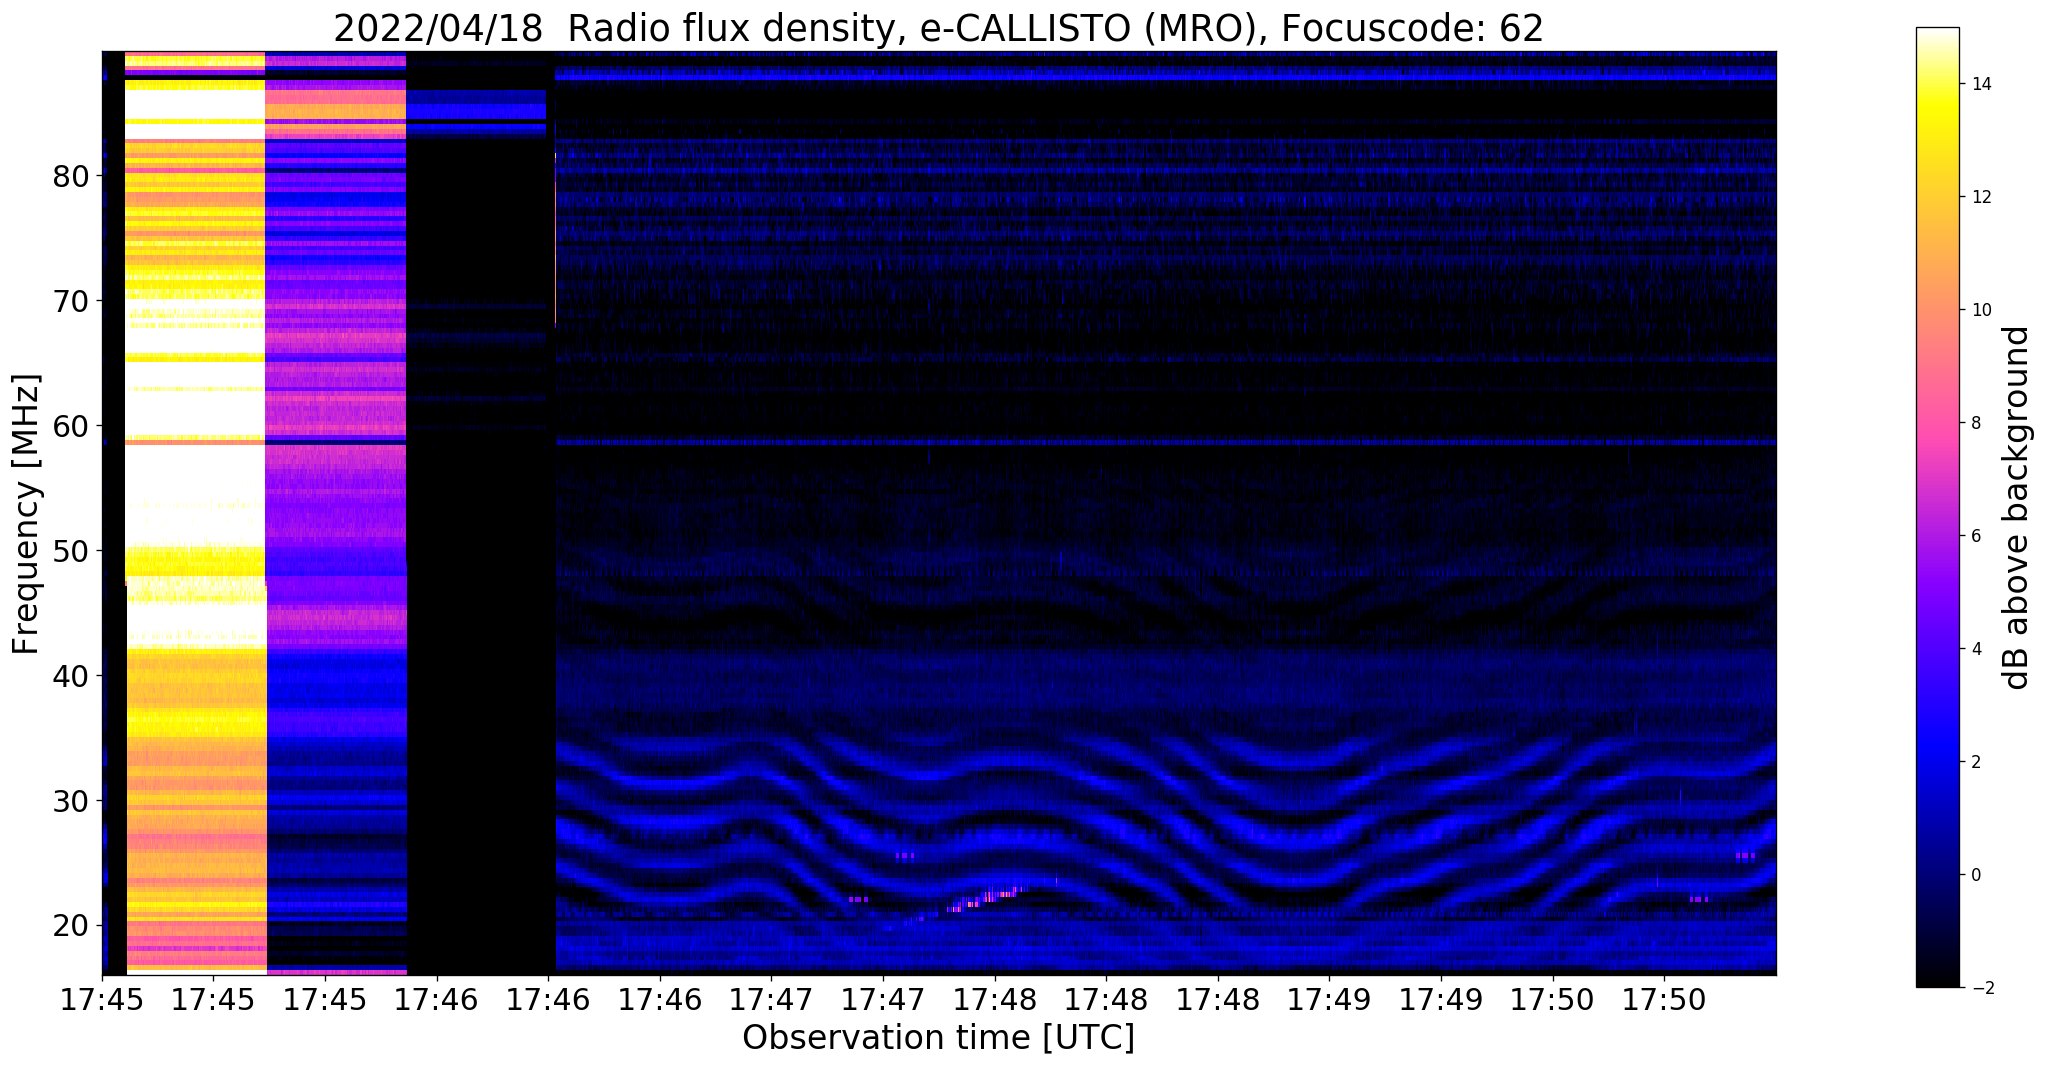Click the 80 tick on the frequency axis
Screen dimensions: 2047x1067
[72, 176]
